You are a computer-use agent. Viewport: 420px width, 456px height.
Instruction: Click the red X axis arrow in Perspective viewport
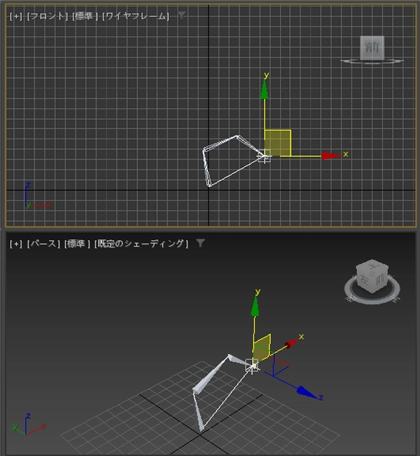[x=292, y=343]
